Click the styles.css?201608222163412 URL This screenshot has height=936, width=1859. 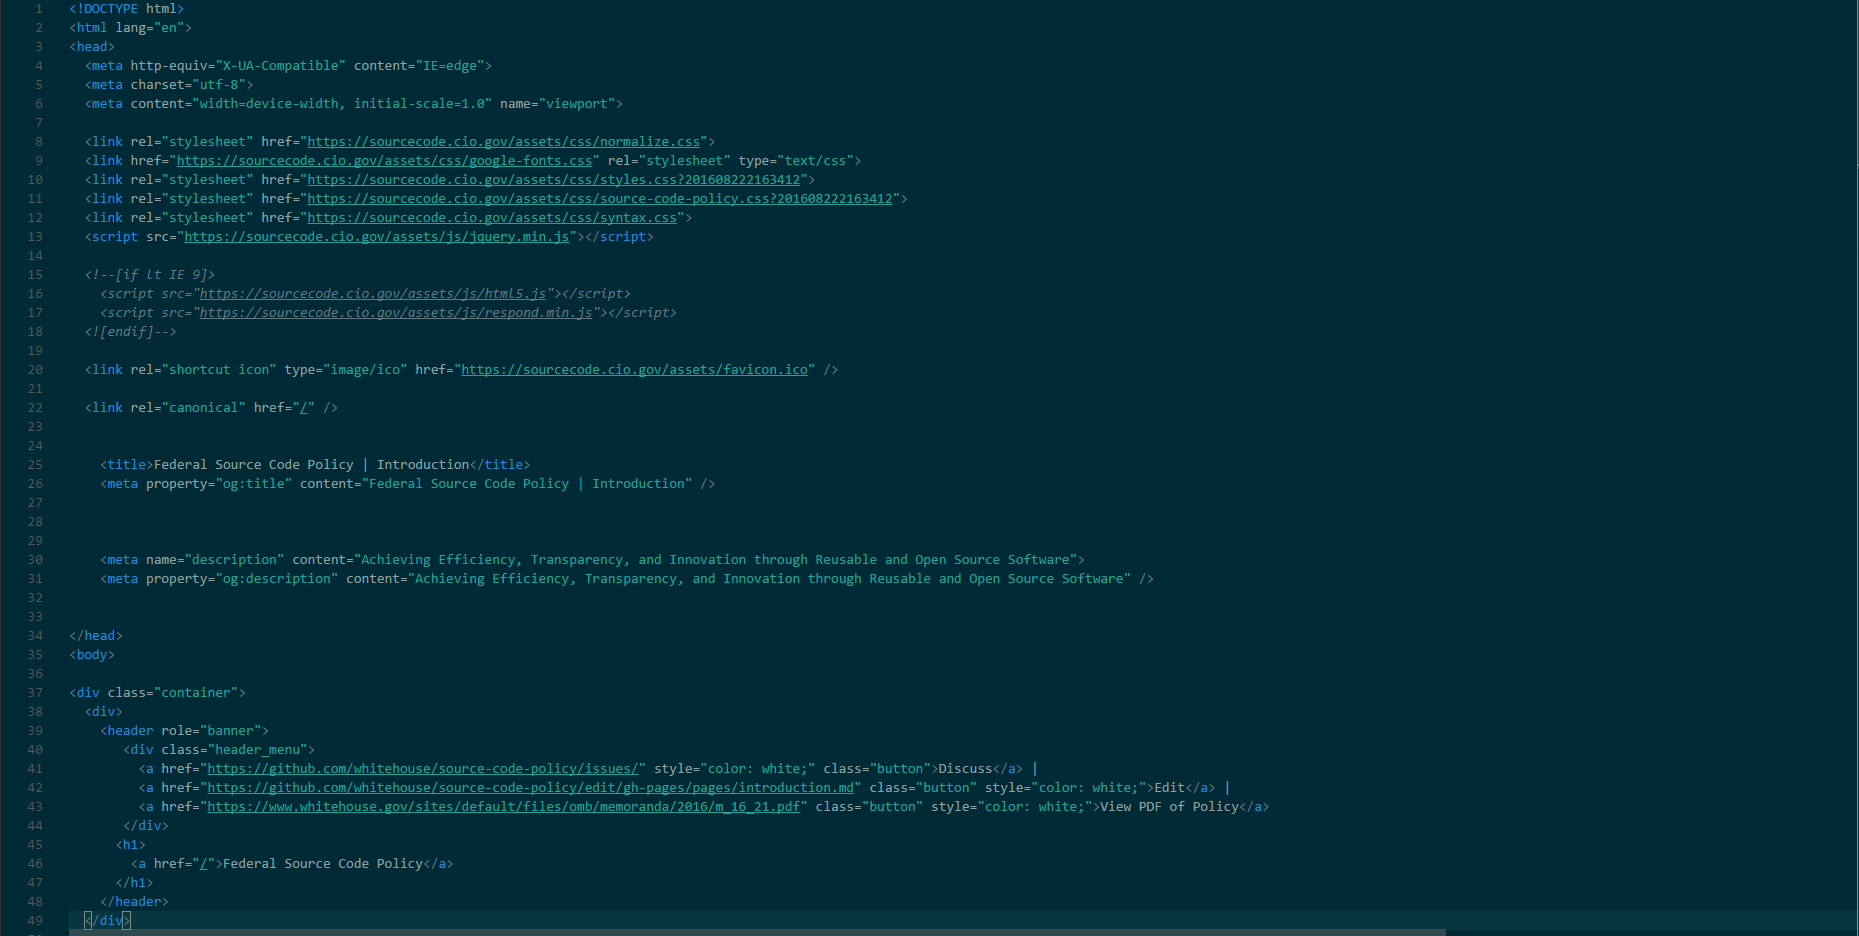[x=554, y=180]
